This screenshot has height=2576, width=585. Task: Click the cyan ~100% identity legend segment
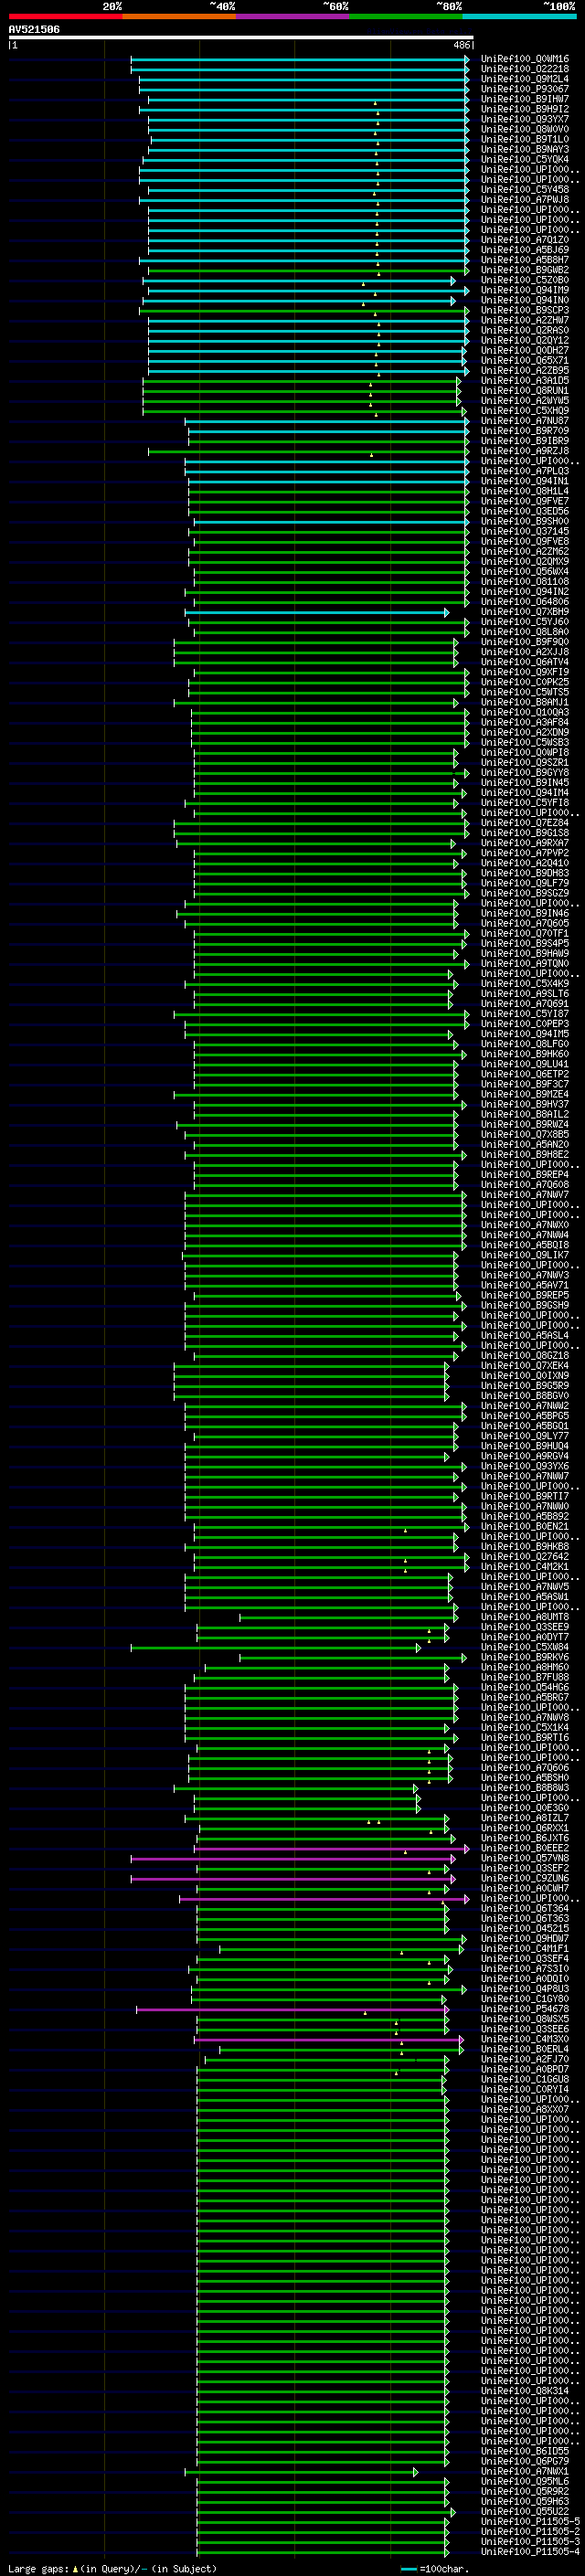pyautogui.click(x=519, y=16)
